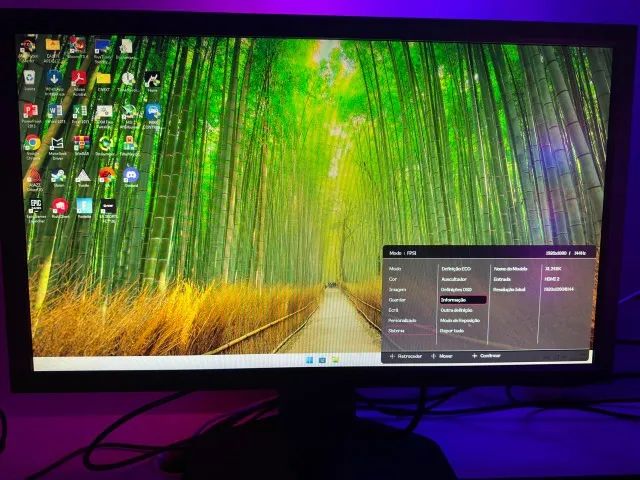This screenshot has height=480, width=640.
Task: Select Imagem in the OSD menu
Action: coord(397,289)
